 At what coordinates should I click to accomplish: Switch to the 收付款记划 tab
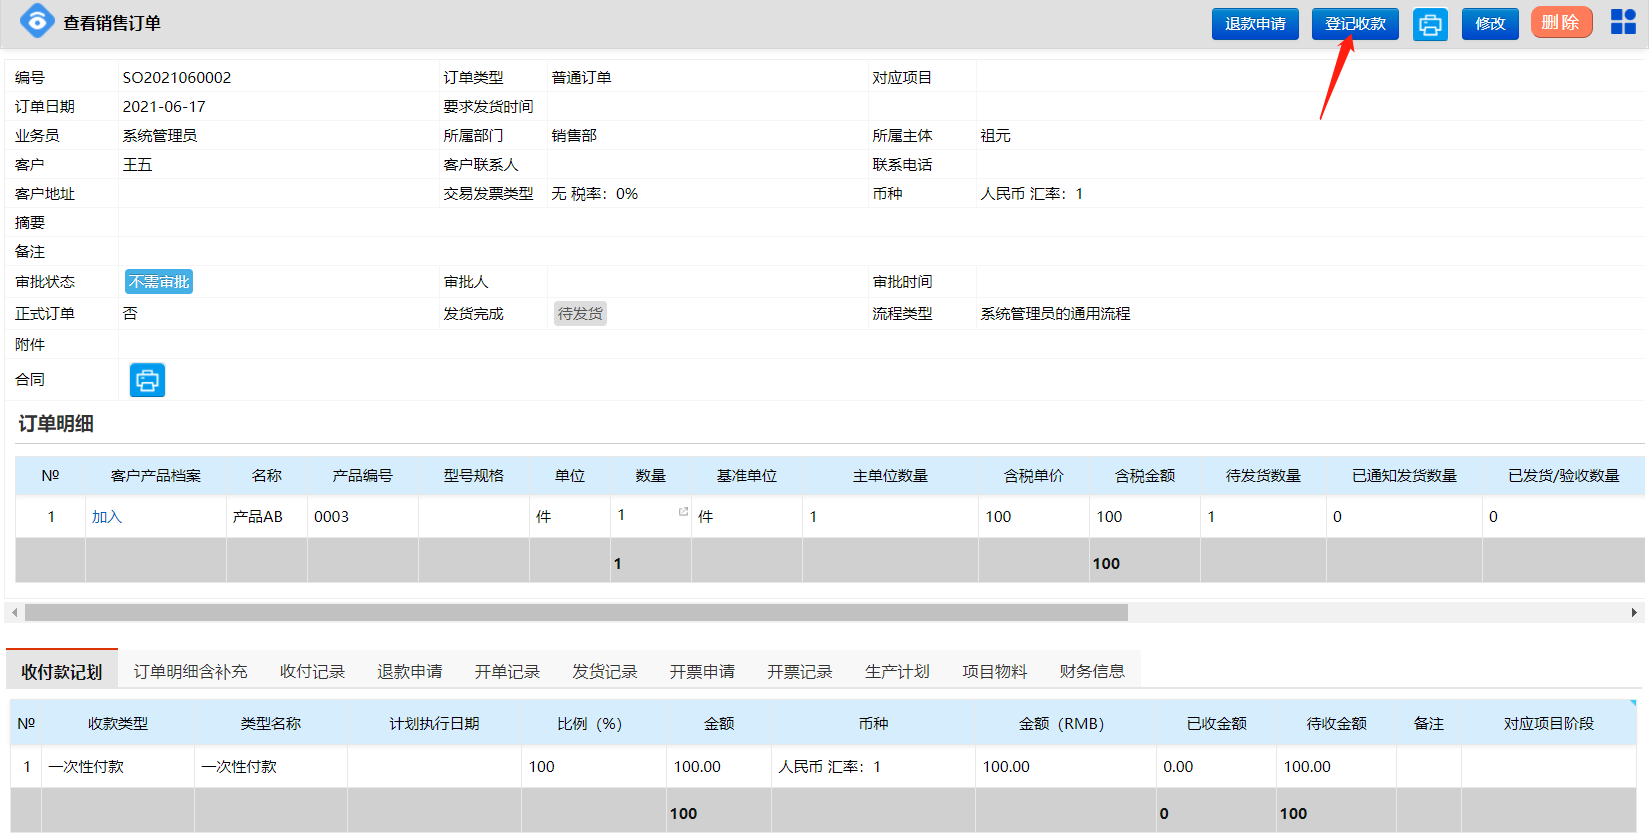click(x=62, y=672)
